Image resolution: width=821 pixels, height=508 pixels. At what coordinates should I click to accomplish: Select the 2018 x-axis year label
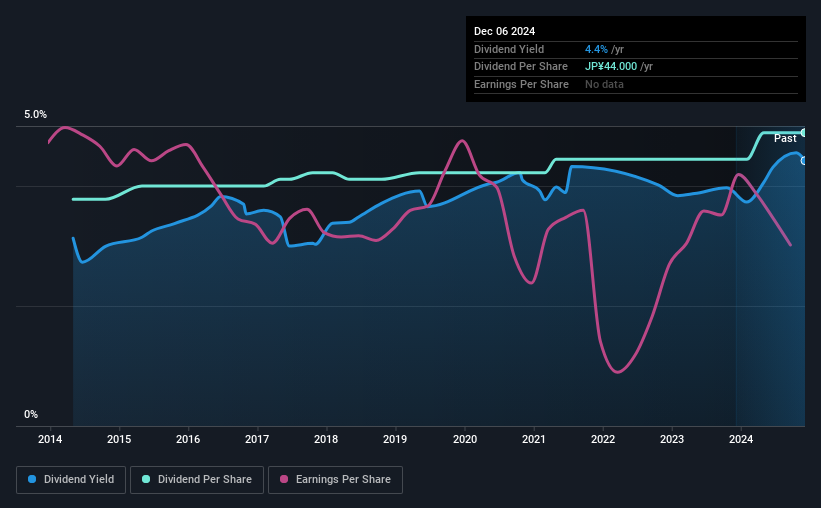click(326, 439)
